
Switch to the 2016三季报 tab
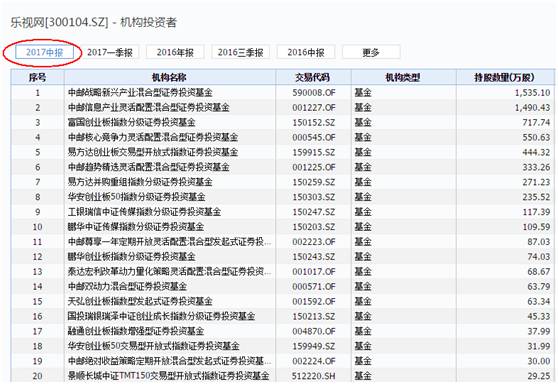240,52
